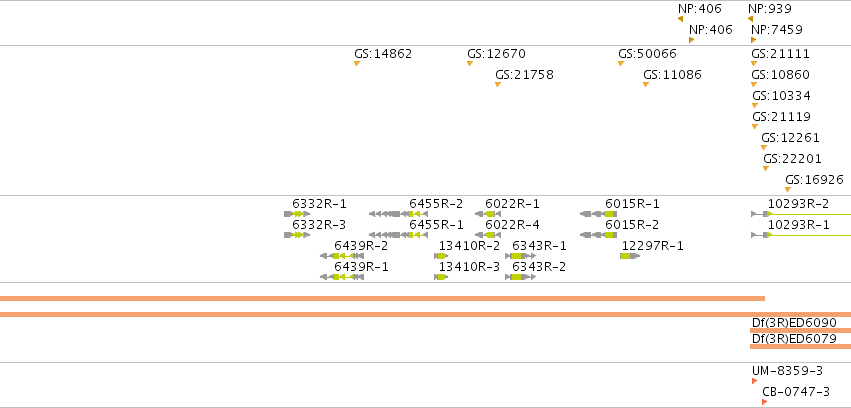This screenshot has height=408, width=851.
Task: Select the GS:10334 insertion triangle
Action: (x=754, y=105)
